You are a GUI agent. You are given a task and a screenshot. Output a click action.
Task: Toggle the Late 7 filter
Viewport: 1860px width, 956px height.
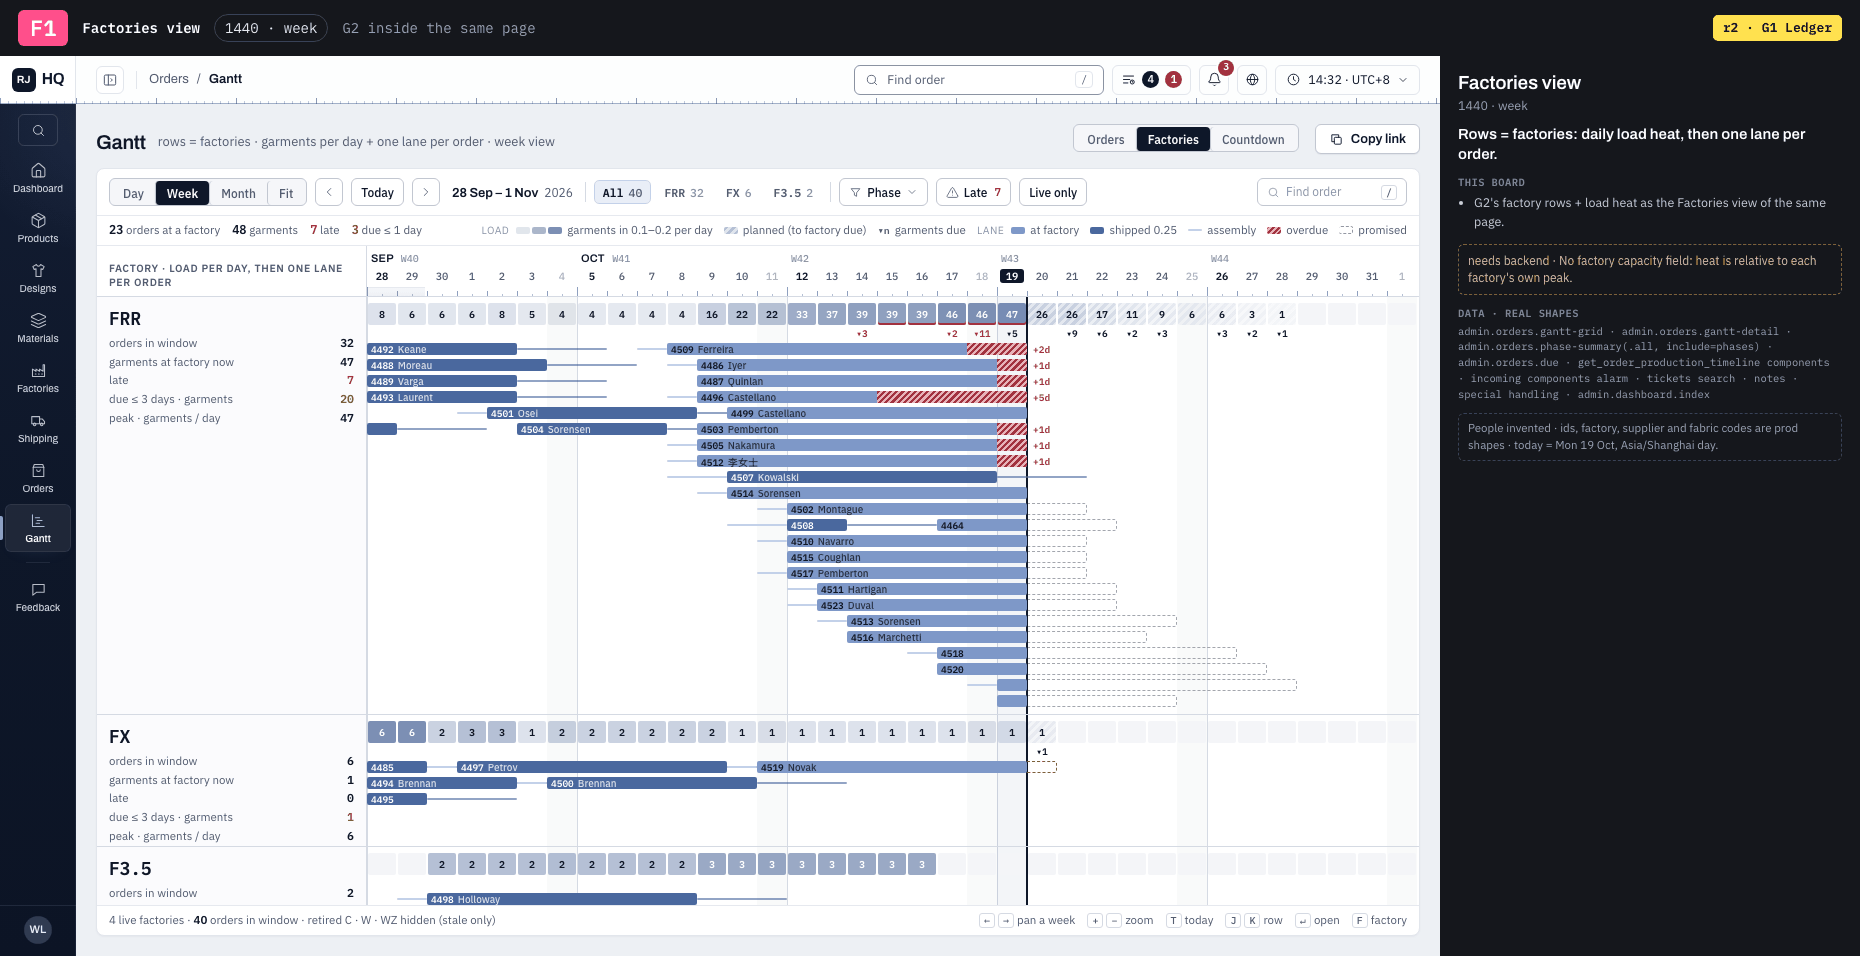(x=973, y=192)
